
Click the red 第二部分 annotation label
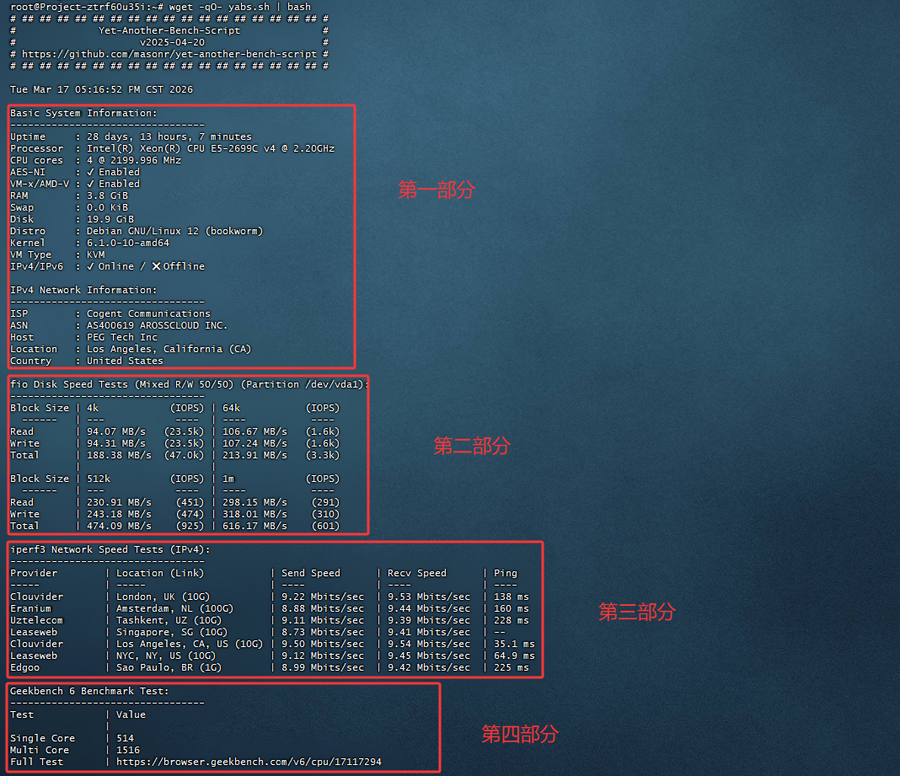(x=471, y=446)
